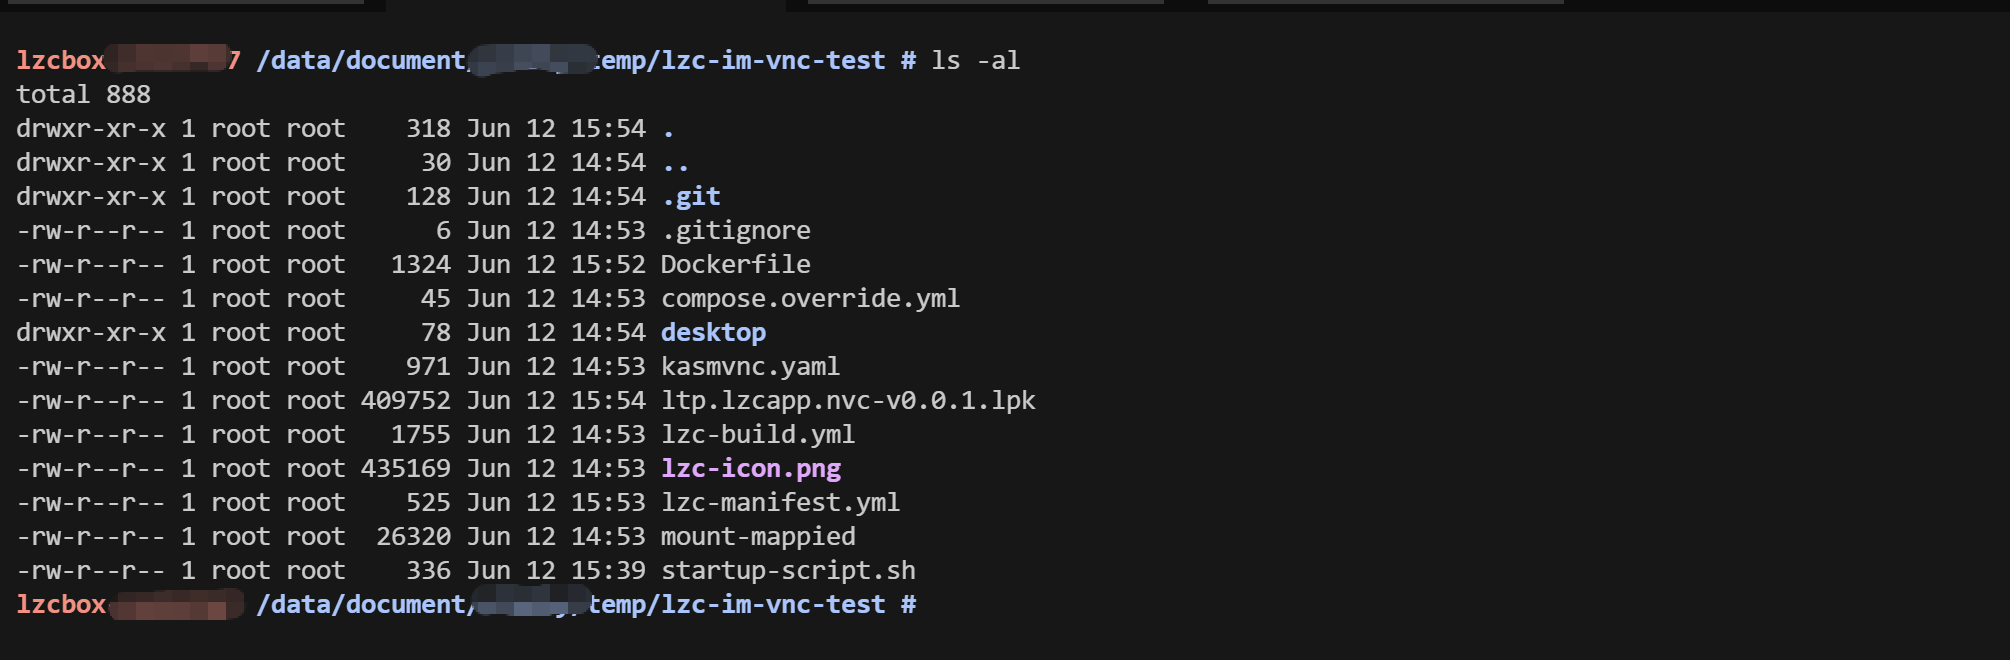Click the 'total 888' output line
Viewport: 2010px width, 660px height.
click(84, 95)
